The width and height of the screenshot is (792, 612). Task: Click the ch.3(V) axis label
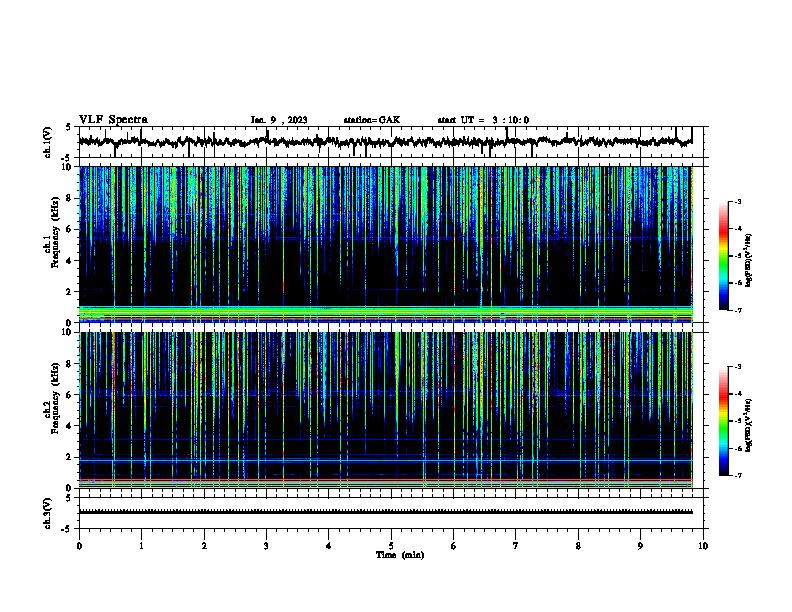coord(48,513)
